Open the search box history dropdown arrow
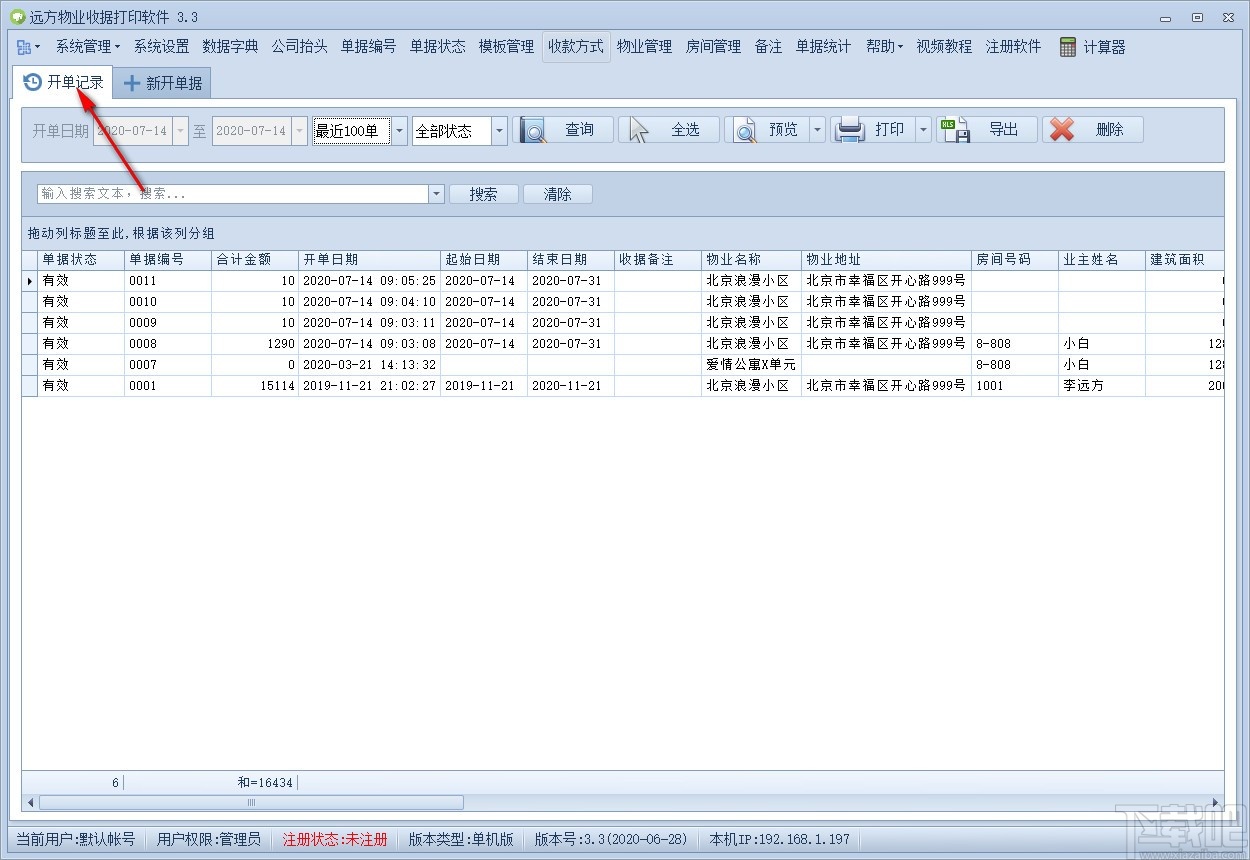Screen dimensions: 1250x860 pos(436,193)
